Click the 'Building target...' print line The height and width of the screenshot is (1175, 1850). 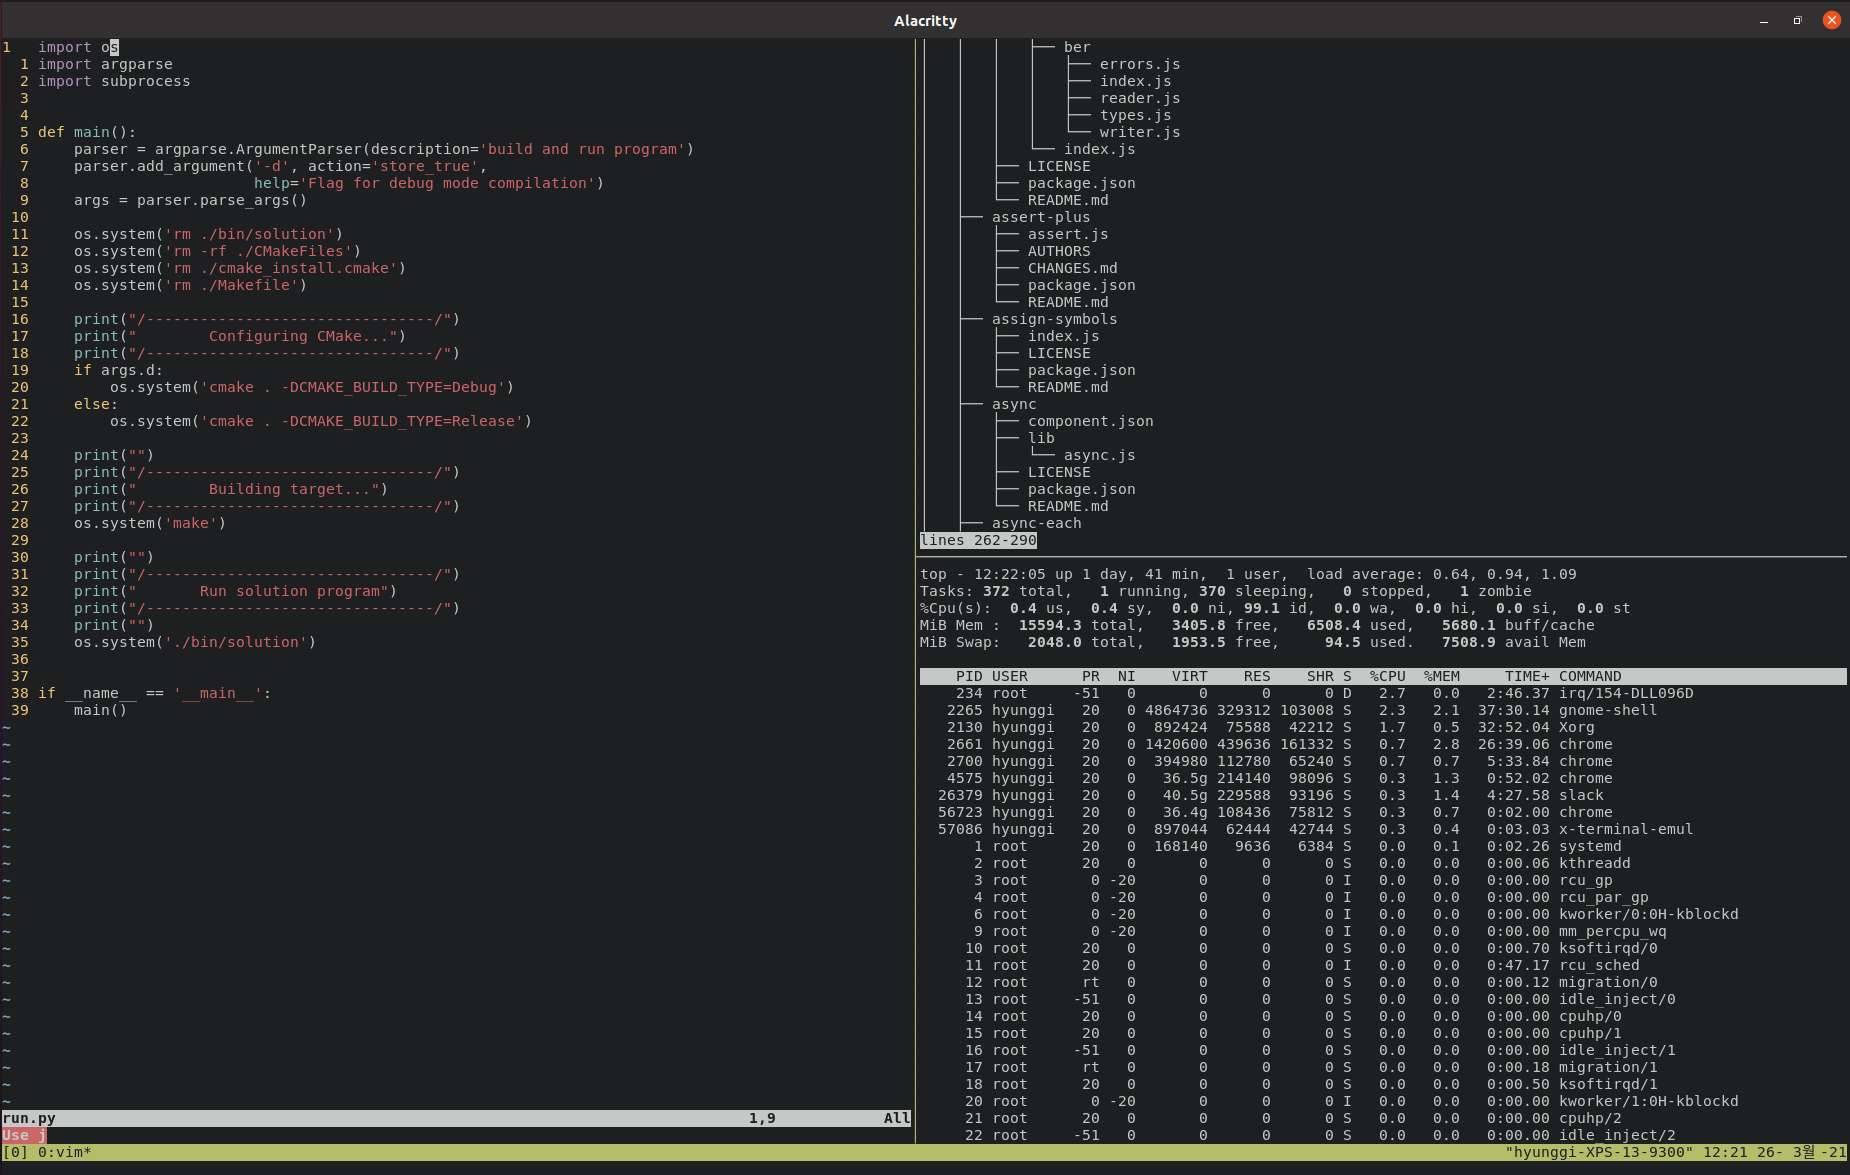[x=231, y=489]
